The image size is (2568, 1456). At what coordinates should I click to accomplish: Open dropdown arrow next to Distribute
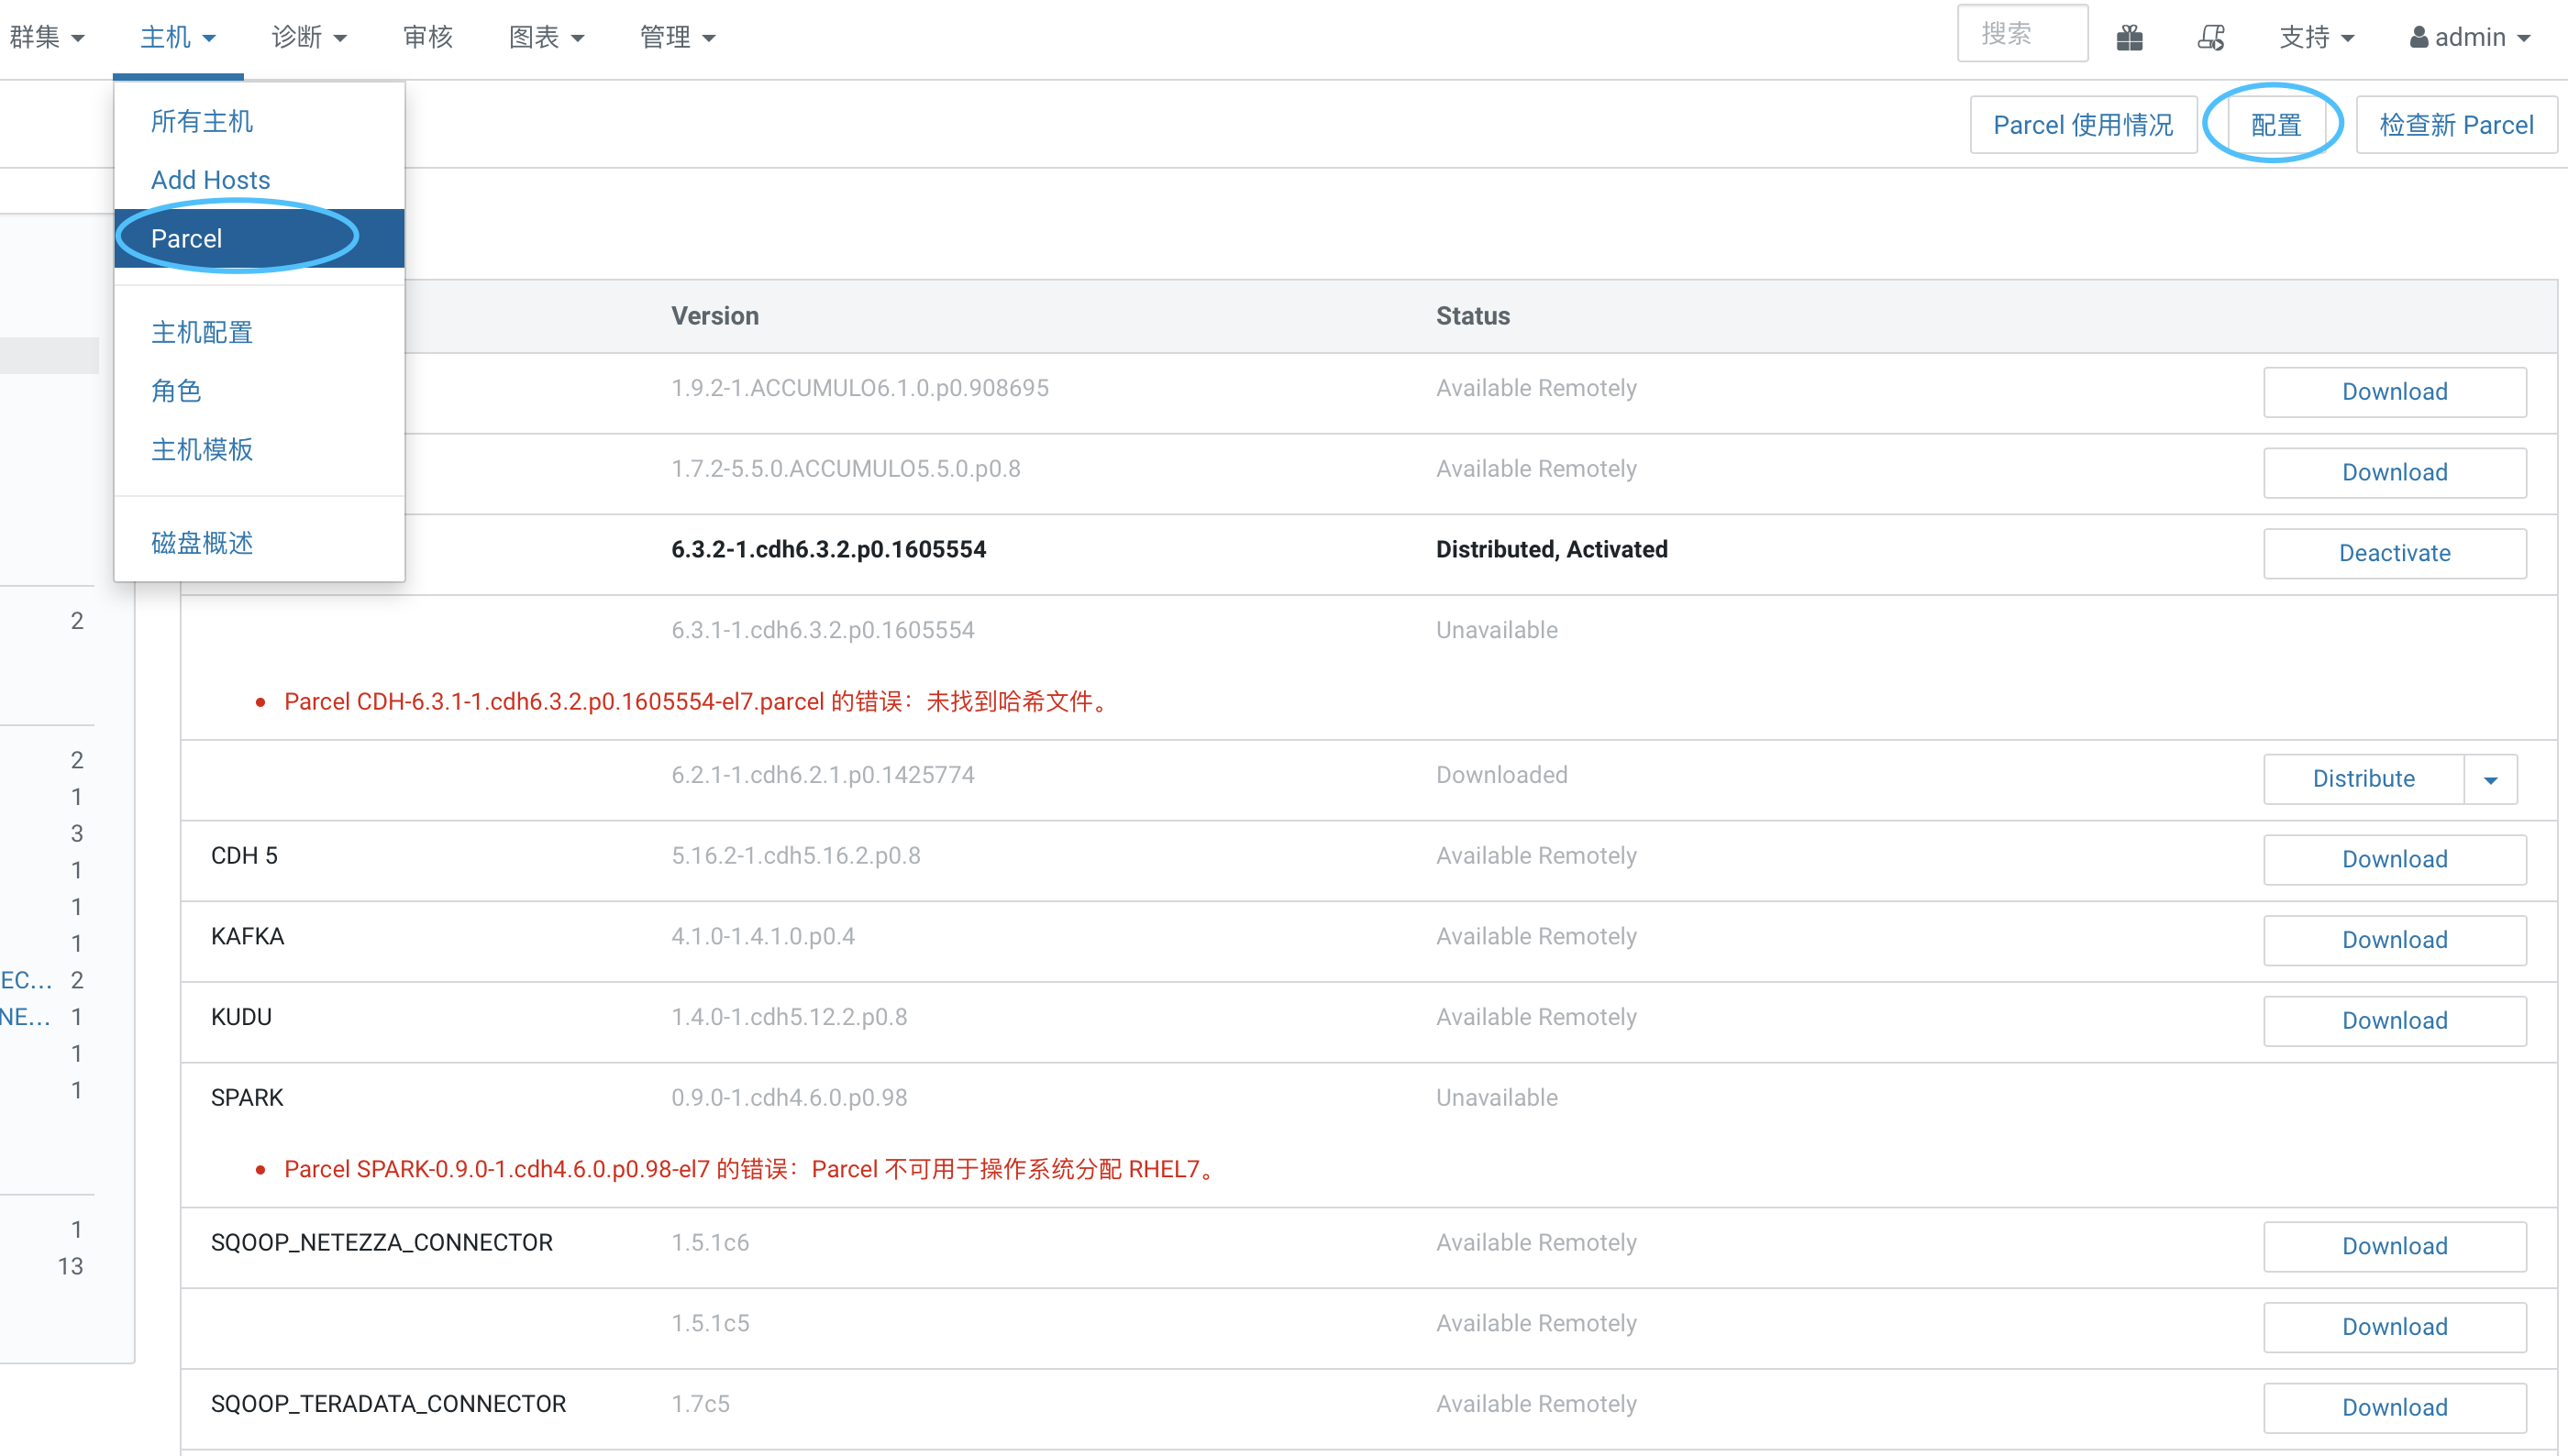pyautogui.click(x=2490, y=779)
